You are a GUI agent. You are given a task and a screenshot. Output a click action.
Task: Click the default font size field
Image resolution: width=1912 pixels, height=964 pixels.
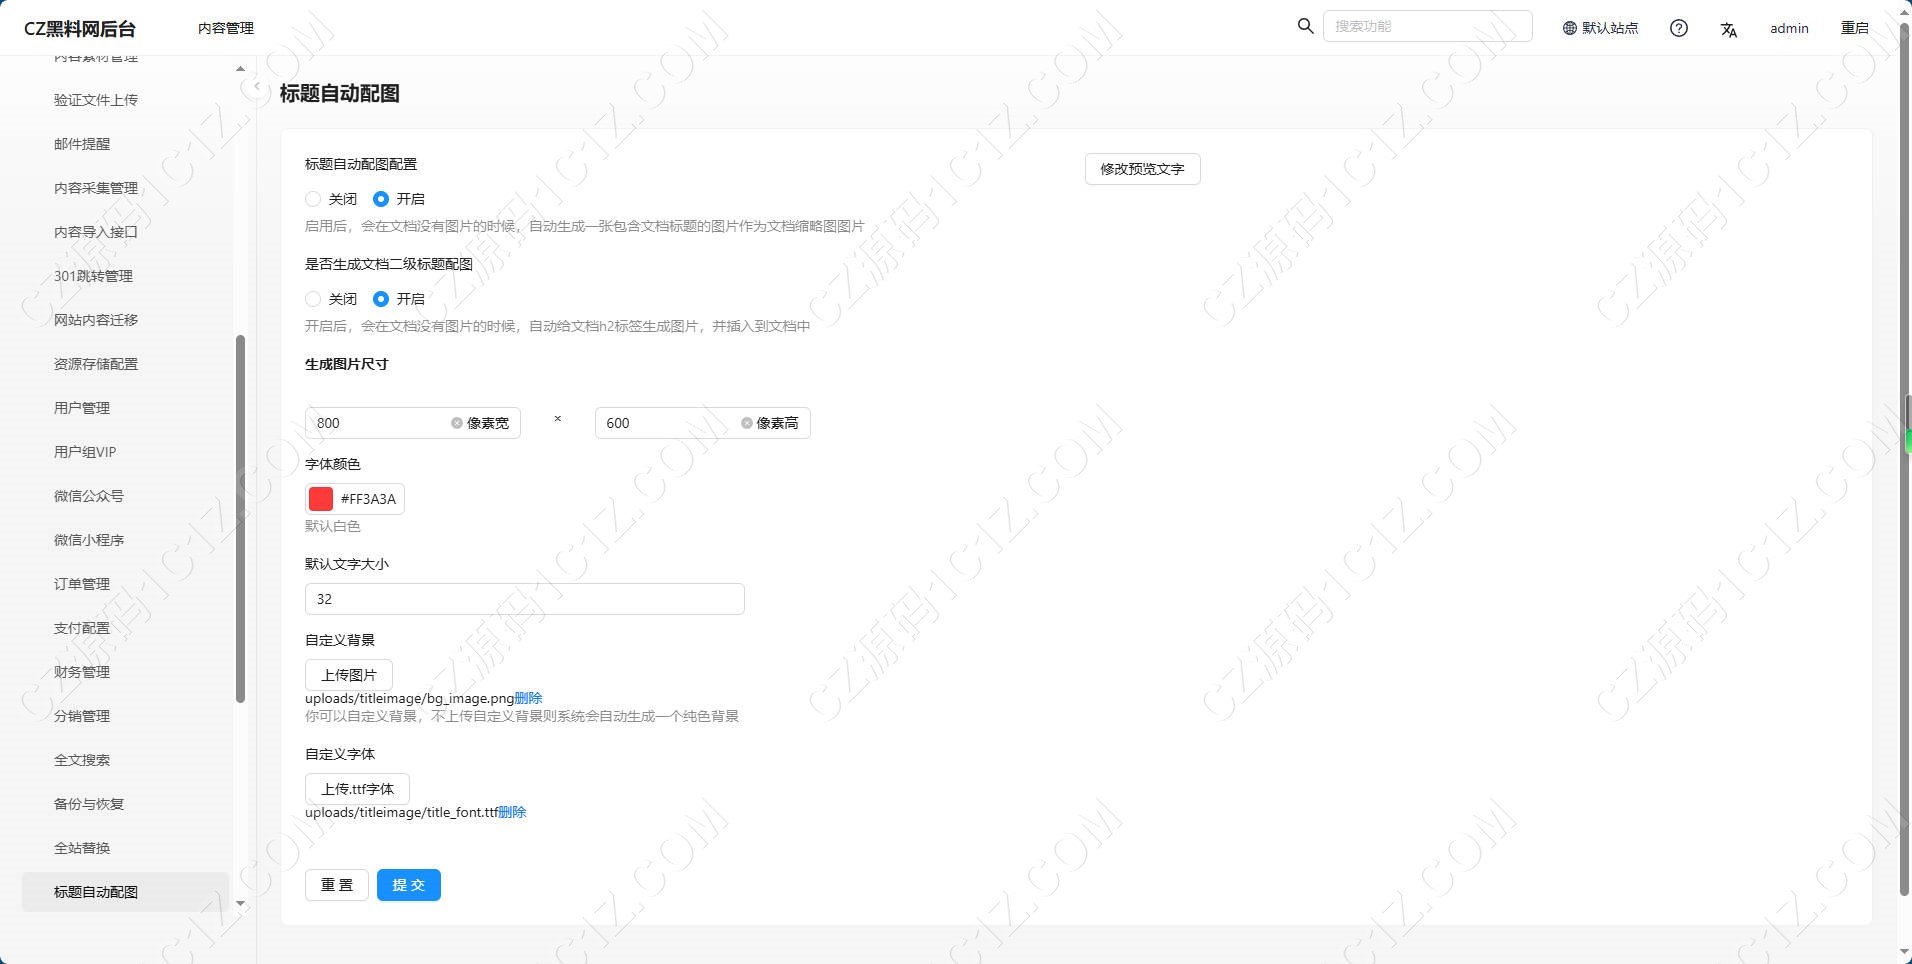524,599
